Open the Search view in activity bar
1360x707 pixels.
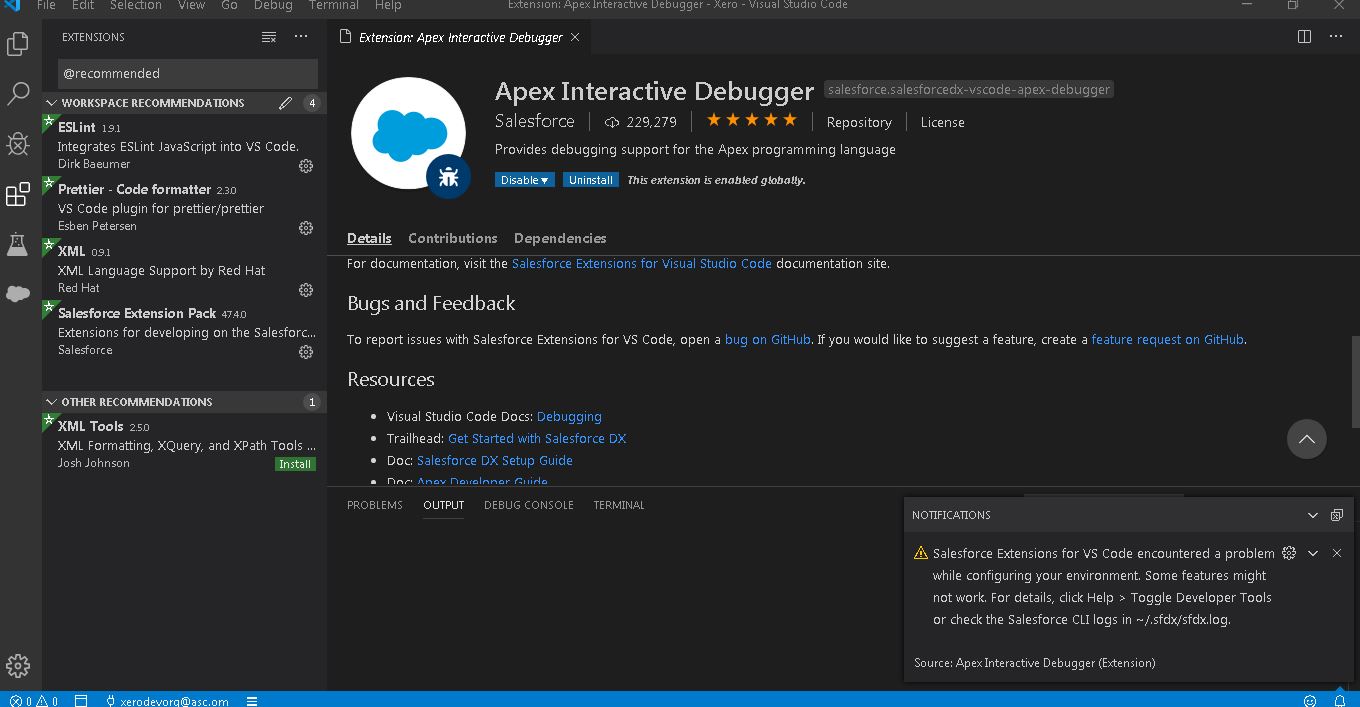pos(18,94)
